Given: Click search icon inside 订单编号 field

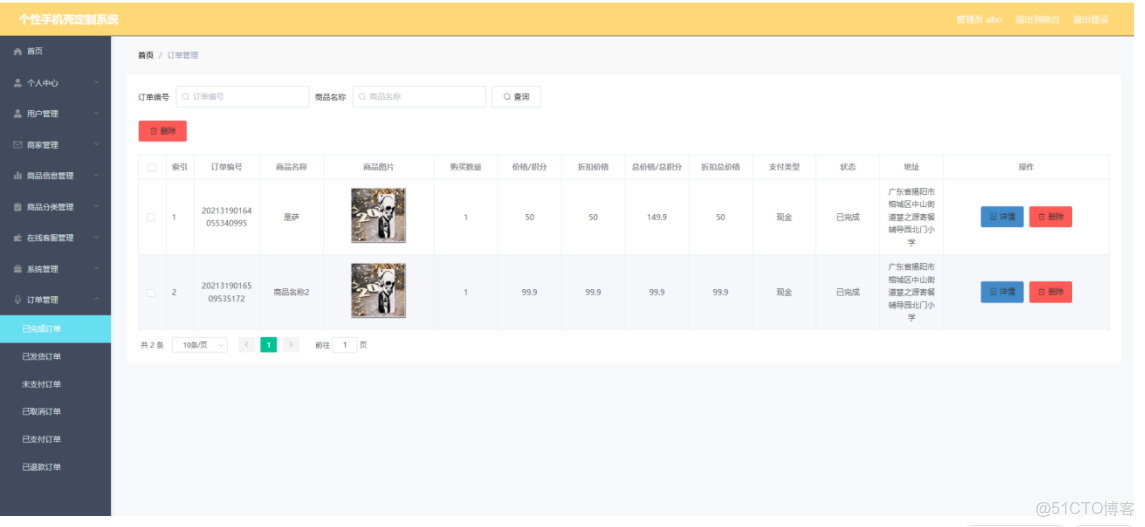Looking at the screenshot, I should tap(185, 96).
